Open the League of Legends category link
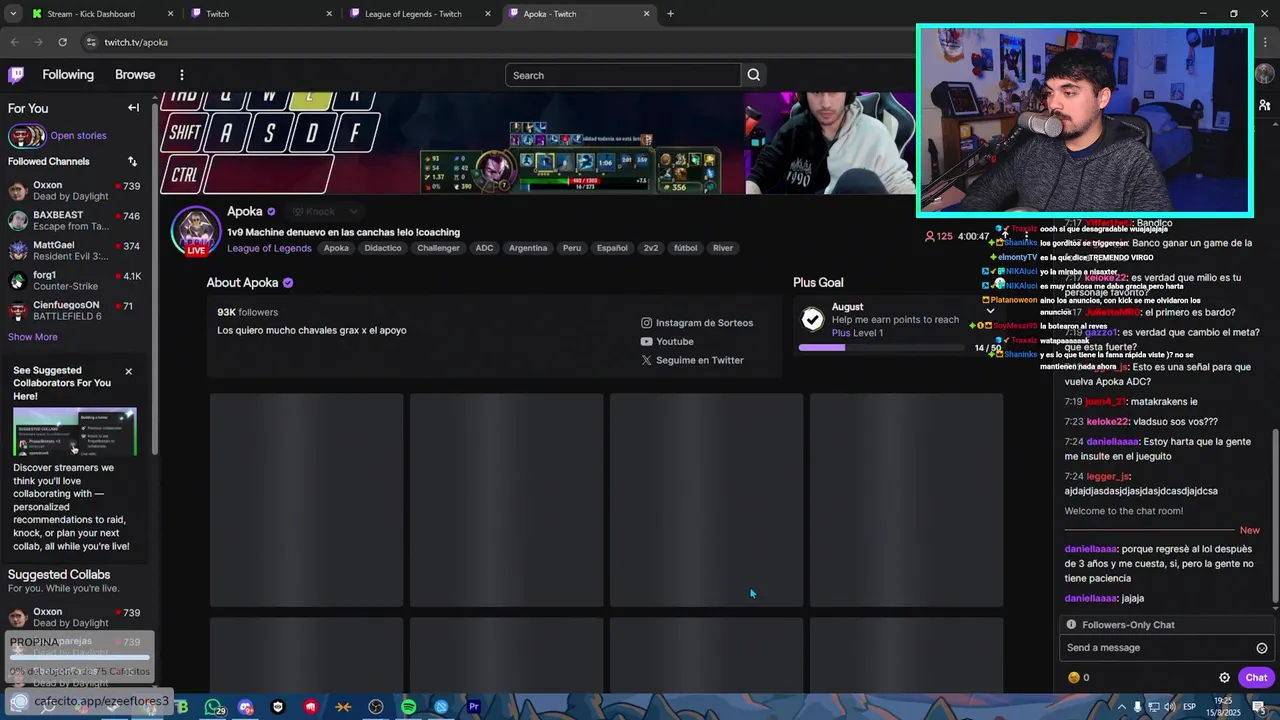Viewport: 1280px width, 720px height. point(269,248)
